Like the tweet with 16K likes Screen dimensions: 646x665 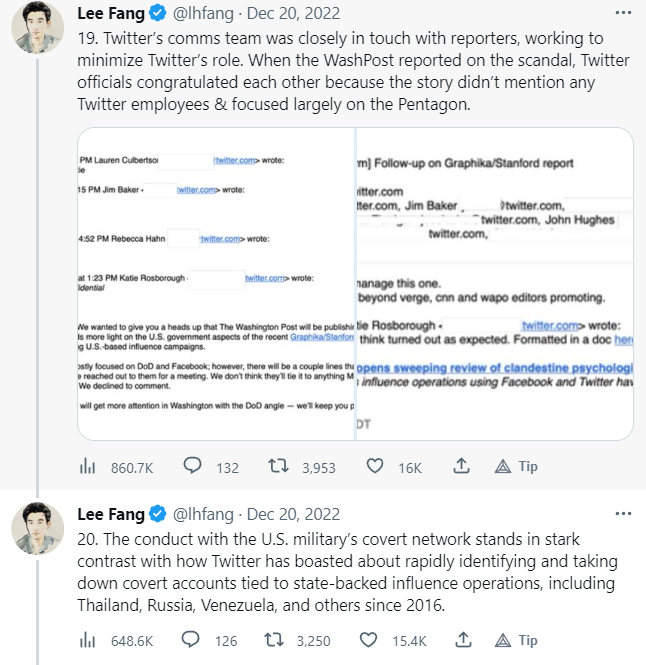tap(376, 467)
